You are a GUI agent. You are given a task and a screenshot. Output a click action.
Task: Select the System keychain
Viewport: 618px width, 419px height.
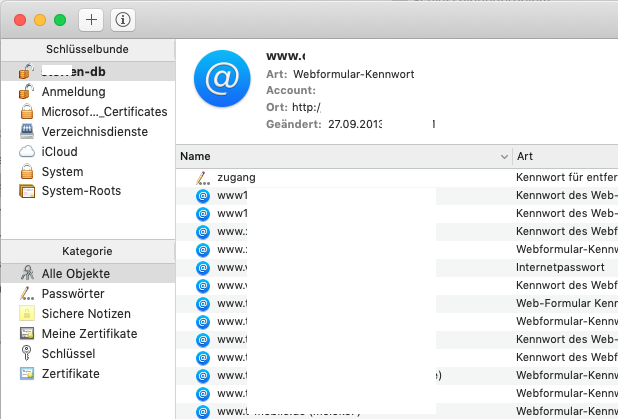(x=88, y=171)
